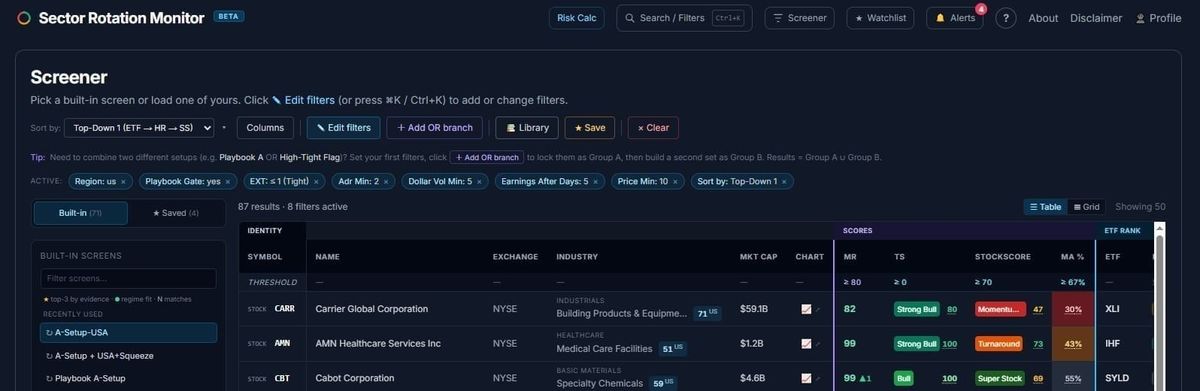Remove the 'Price Min: 10' filter chip
1200x391 pixels.
point(675,182)
